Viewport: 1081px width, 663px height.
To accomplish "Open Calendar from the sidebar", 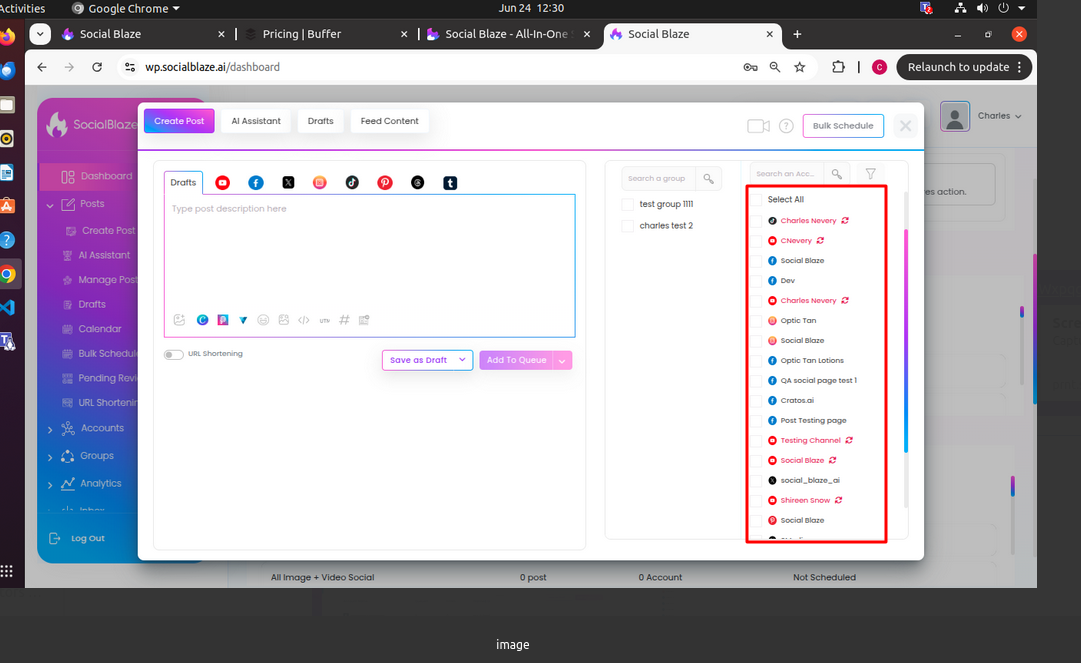I will pyautogui.click(x=100, y=329).
